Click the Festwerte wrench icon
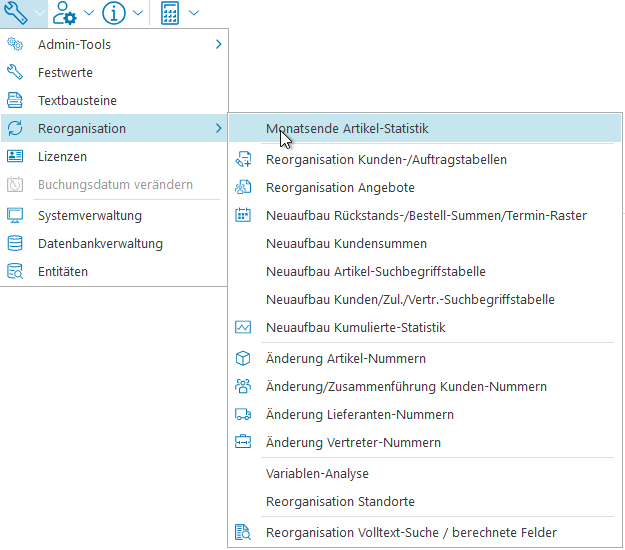The height and width of the screenshot is (550, 625). tap(15, 72)
